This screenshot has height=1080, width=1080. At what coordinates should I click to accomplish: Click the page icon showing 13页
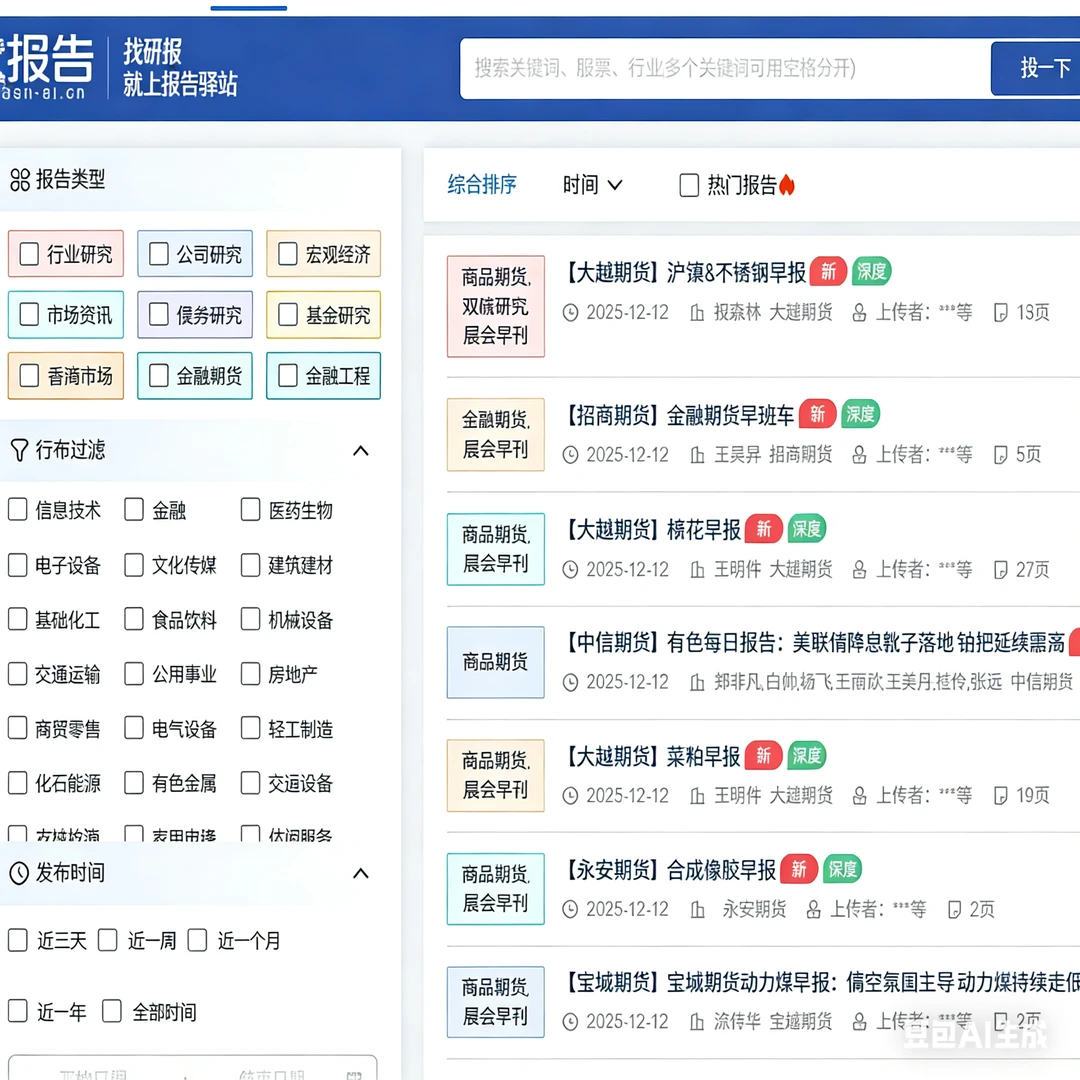tap(998, 312)
